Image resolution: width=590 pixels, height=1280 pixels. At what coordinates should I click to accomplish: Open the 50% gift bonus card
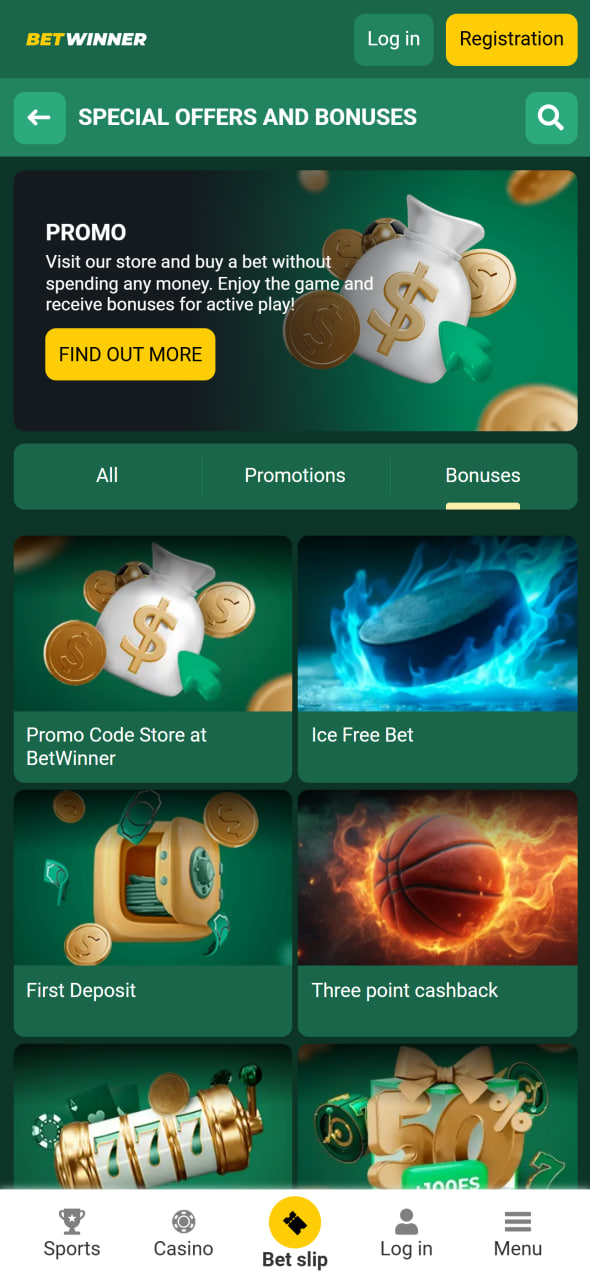(438, 1116)
